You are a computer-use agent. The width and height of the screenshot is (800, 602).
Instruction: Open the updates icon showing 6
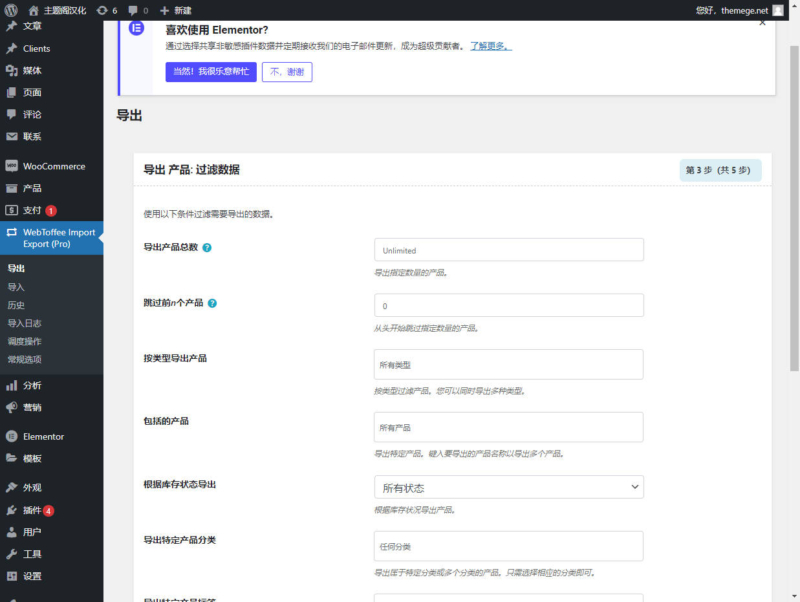click(x=102, y=10)
